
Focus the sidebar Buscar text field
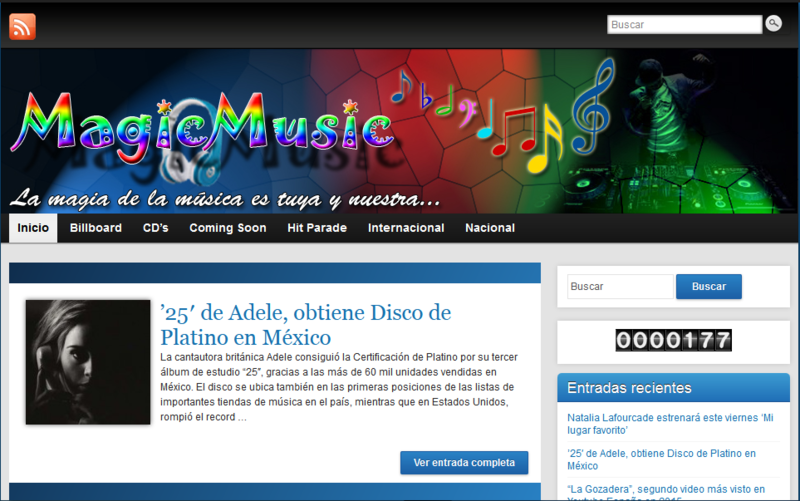pyautogui.click(x=620, y=287)
